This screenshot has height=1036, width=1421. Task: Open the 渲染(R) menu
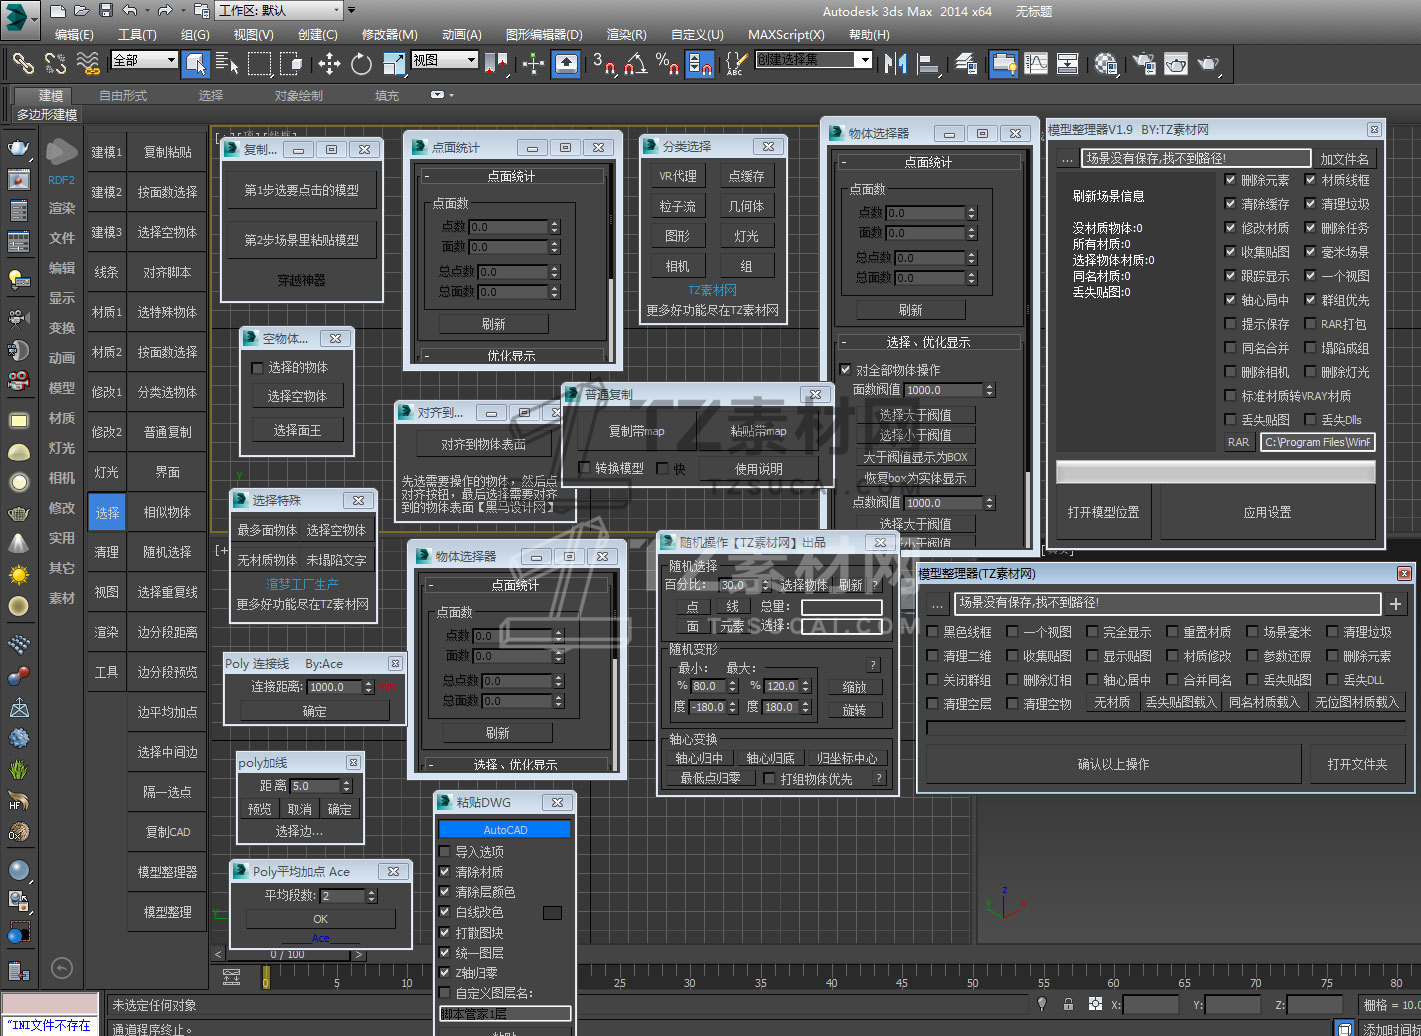coord(626,34)
